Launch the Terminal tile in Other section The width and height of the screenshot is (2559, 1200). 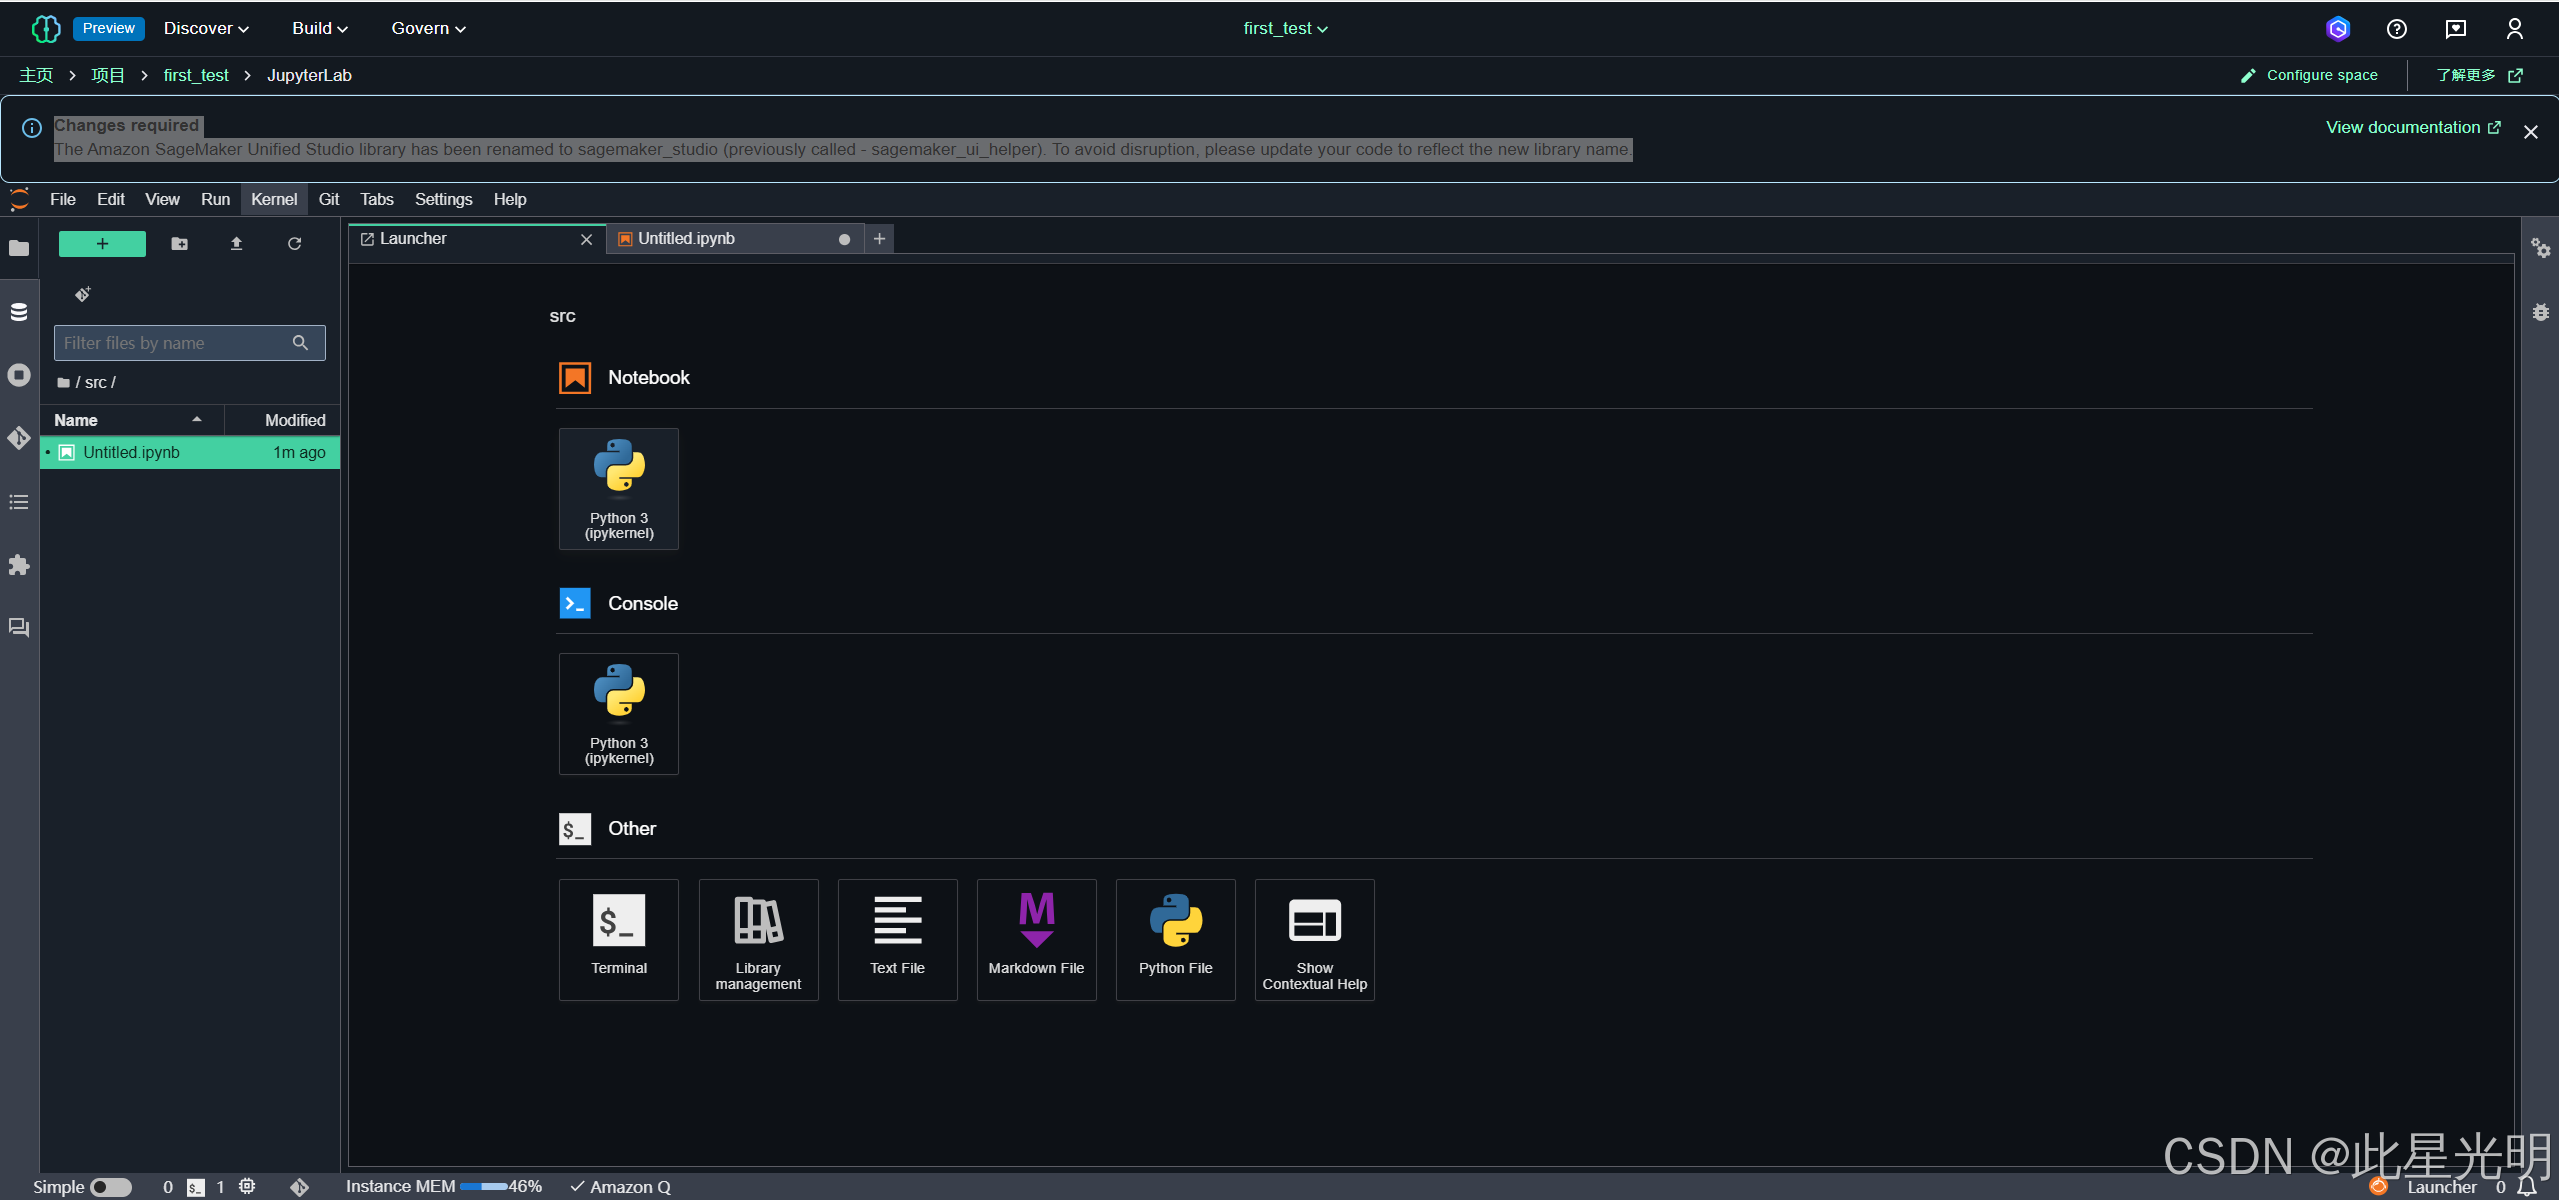[x=618, y=939]
